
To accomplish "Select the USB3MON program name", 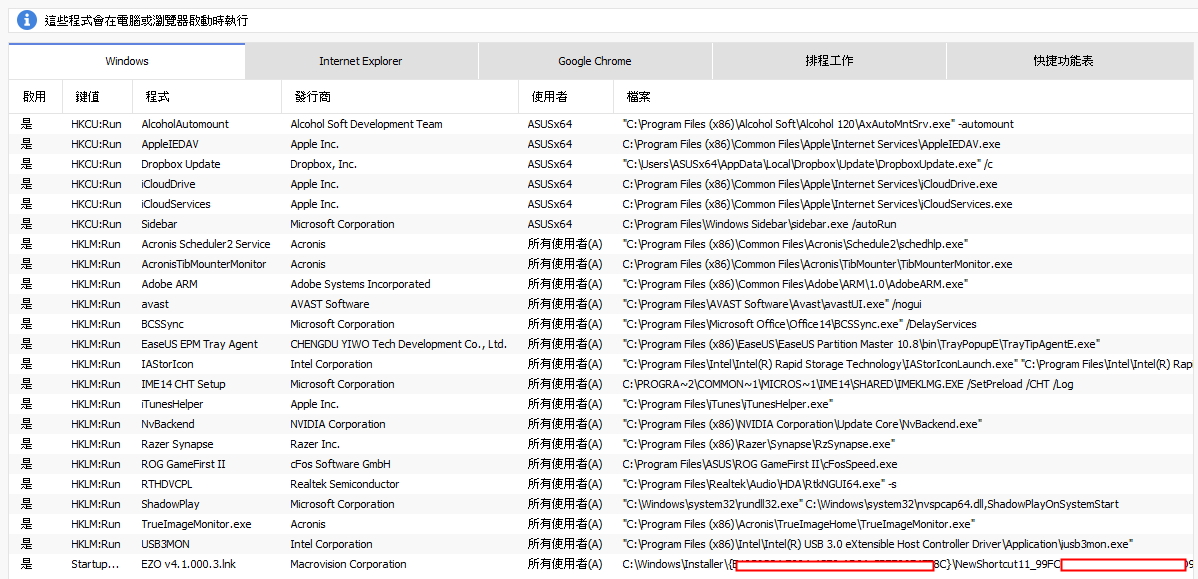I will pos(166,544).
